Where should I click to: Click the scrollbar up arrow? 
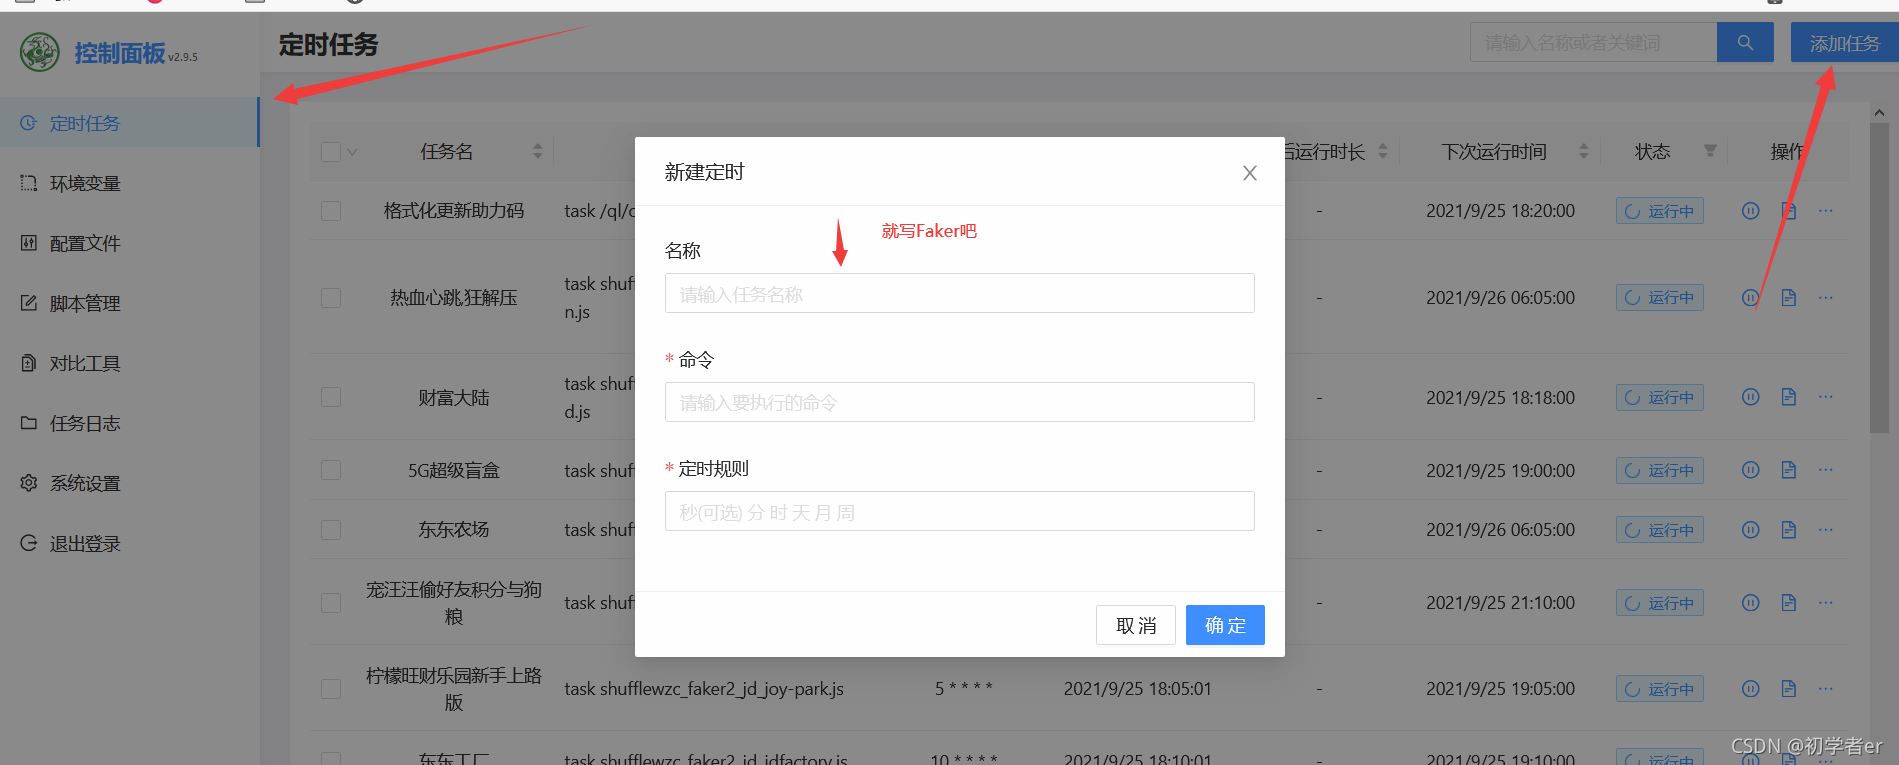(x=1879, y=113)
